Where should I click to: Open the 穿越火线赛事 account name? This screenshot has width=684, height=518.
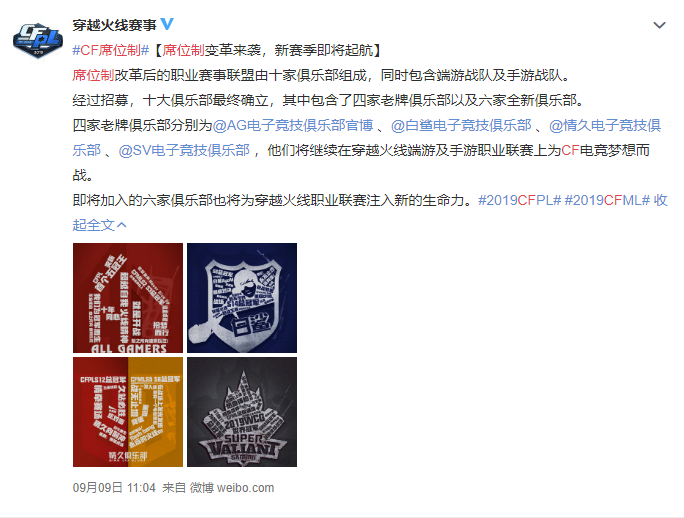[x=114, y=25]
